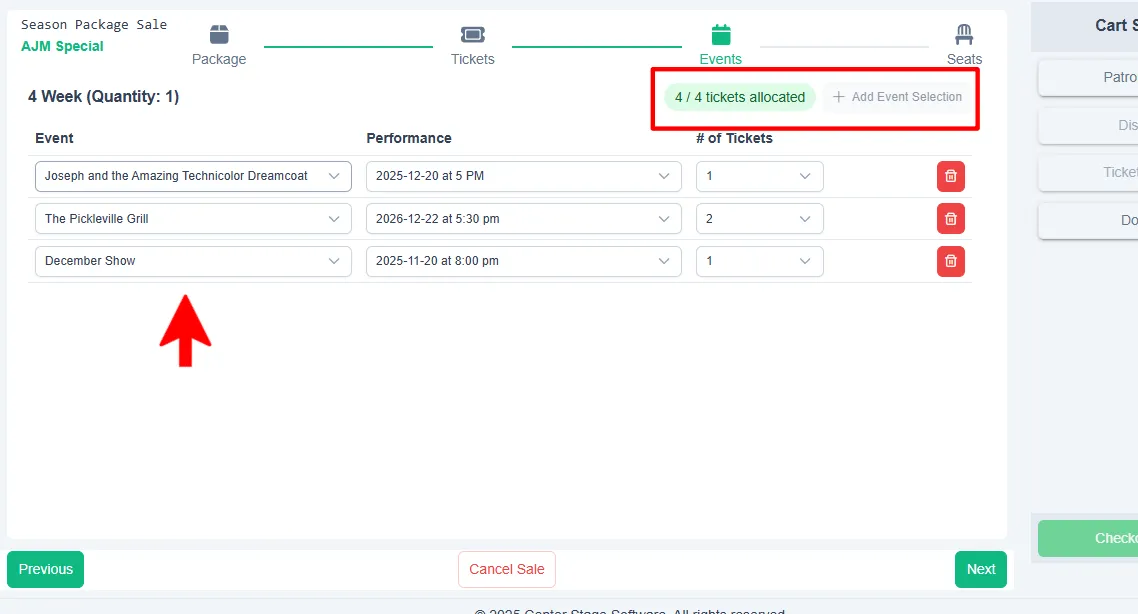The height and width of the screenshot is (614, 1138).
Task: Change ticket count for December Show
Action: 759,261
